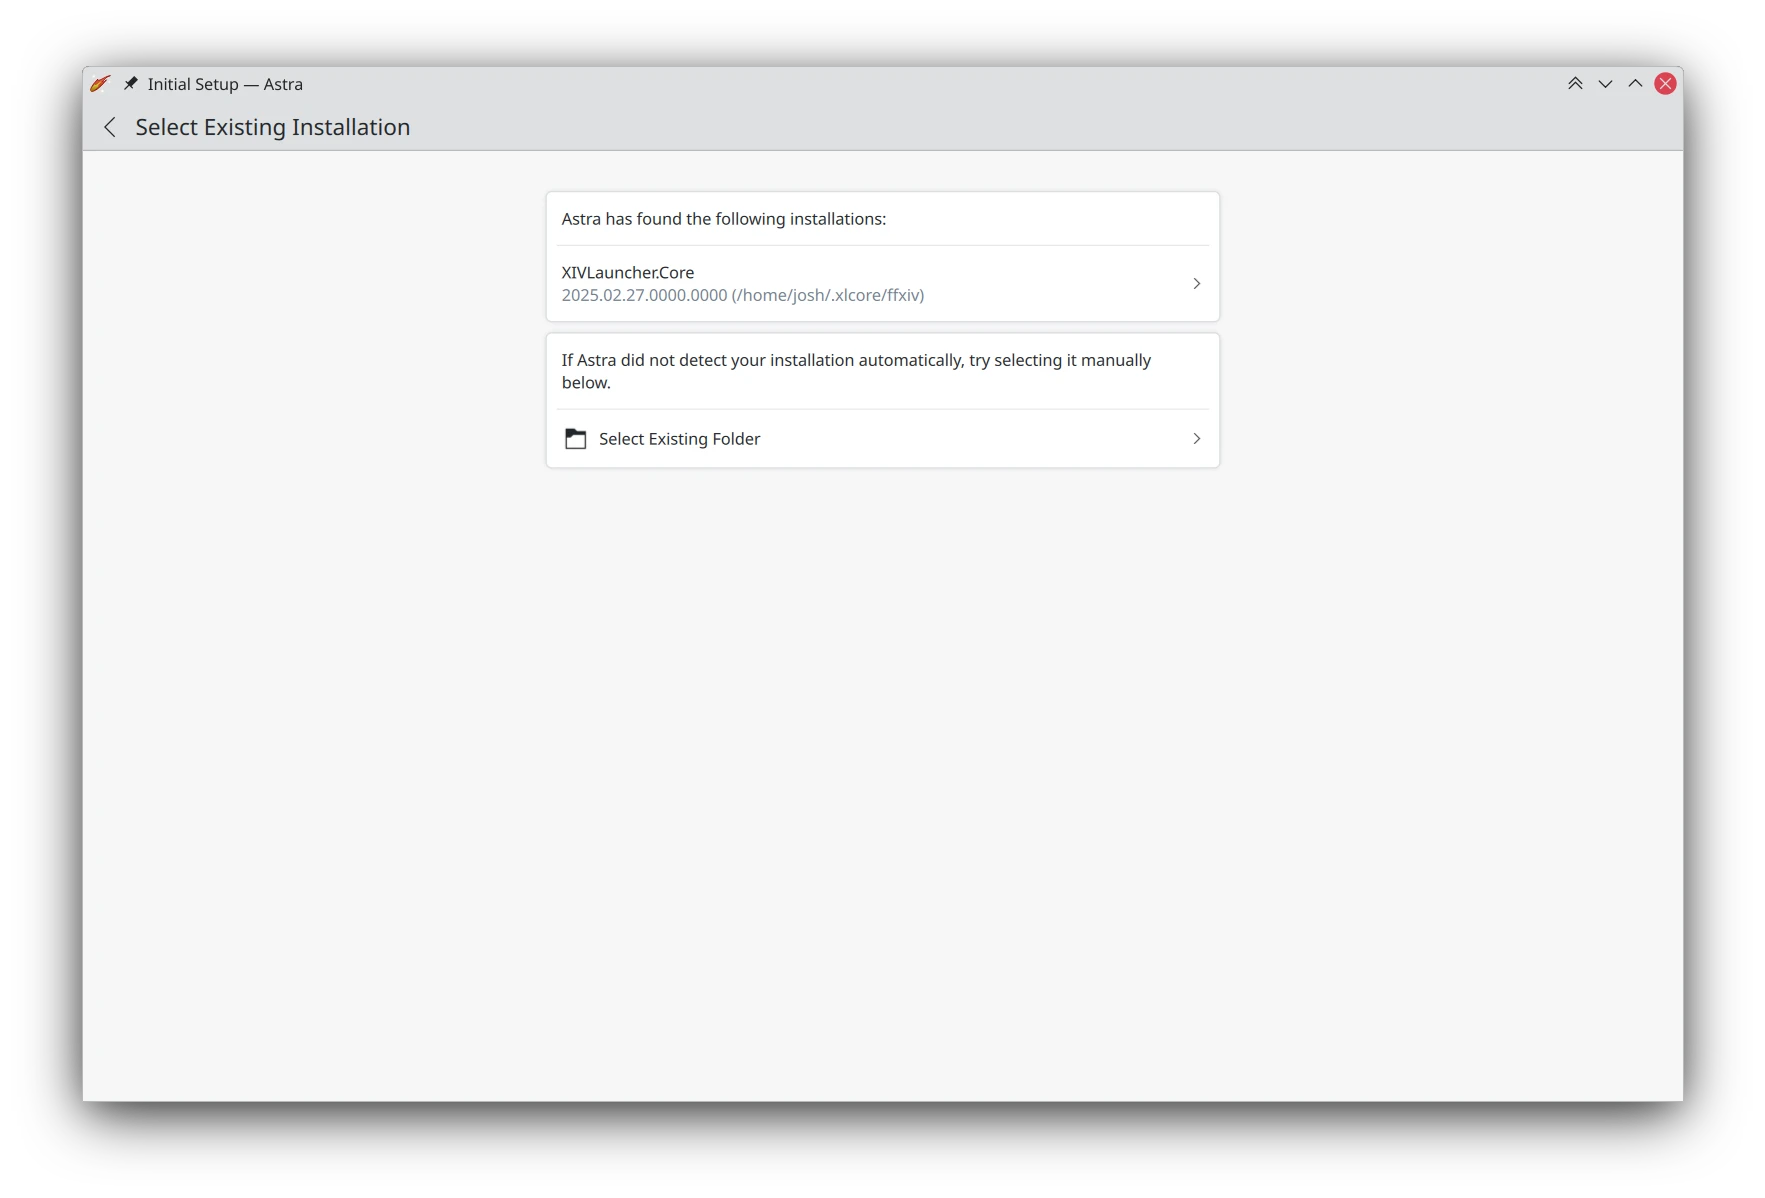This screenshot has height=1198, width=1765.
Task: Click the 'Select Existing Installation' page heading
Action: [273, 127]
